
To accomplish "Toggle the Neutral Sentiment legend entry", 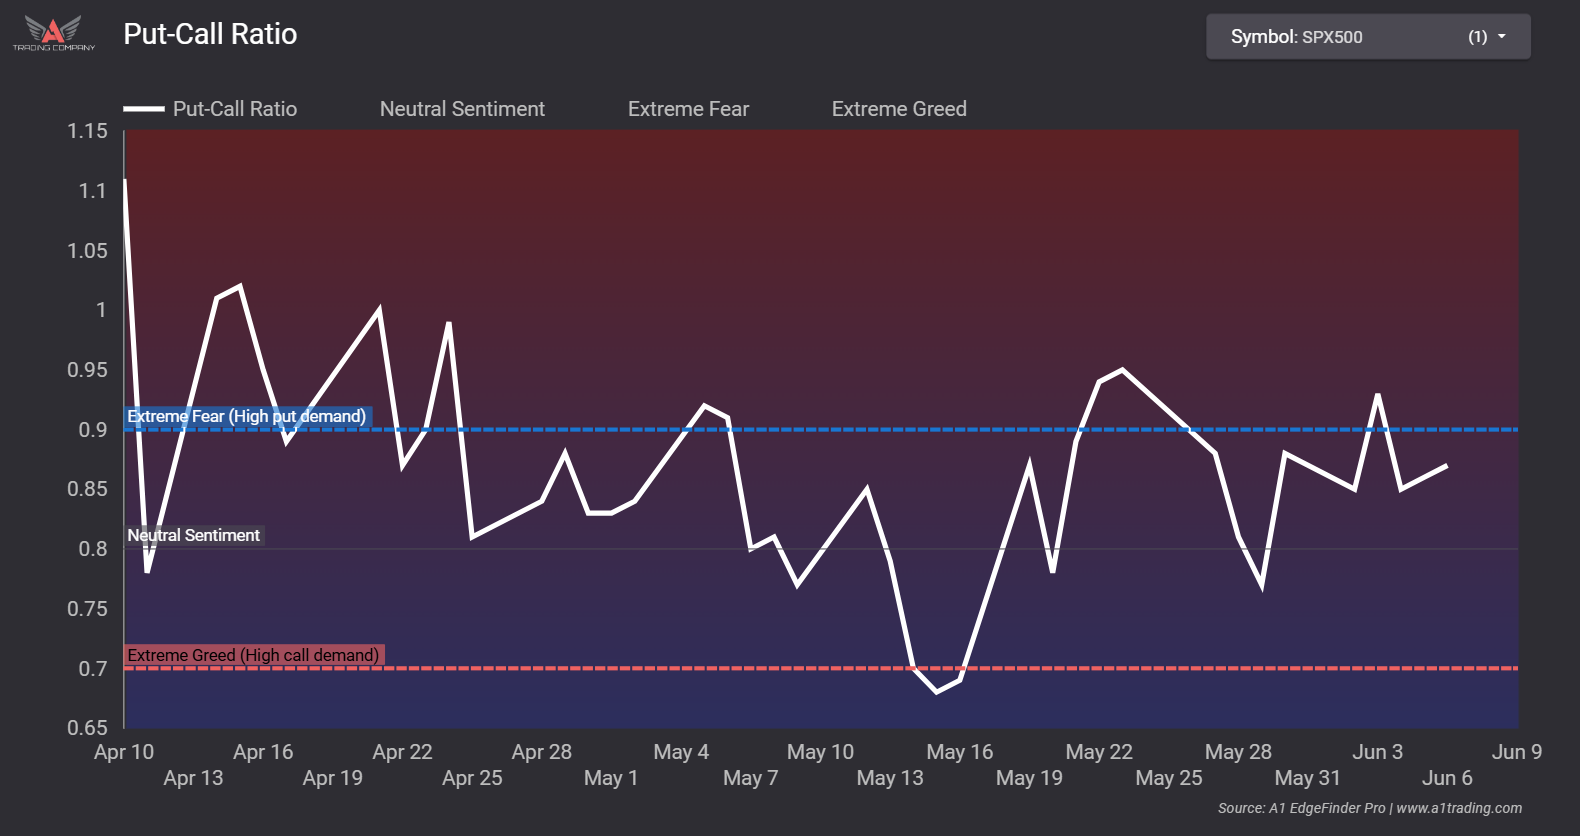I will click(x=462, y=109).
